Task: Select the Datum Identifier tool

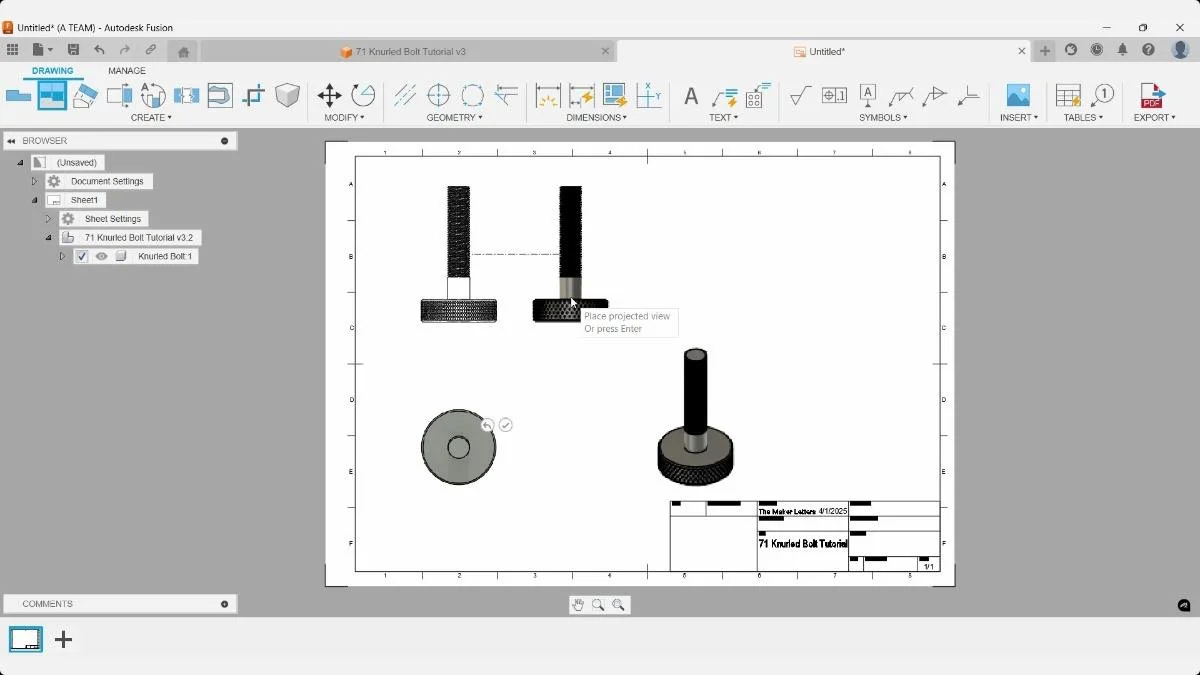Action: (x=867, y=96)
